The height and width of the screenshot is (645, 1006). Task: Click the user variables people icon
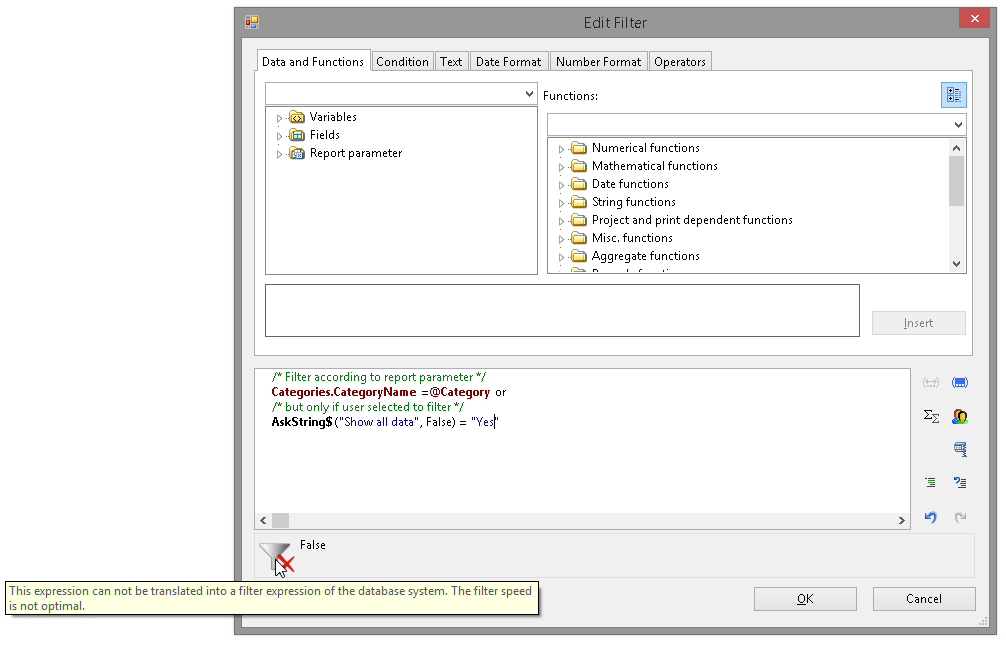click(x=960, y=417)
